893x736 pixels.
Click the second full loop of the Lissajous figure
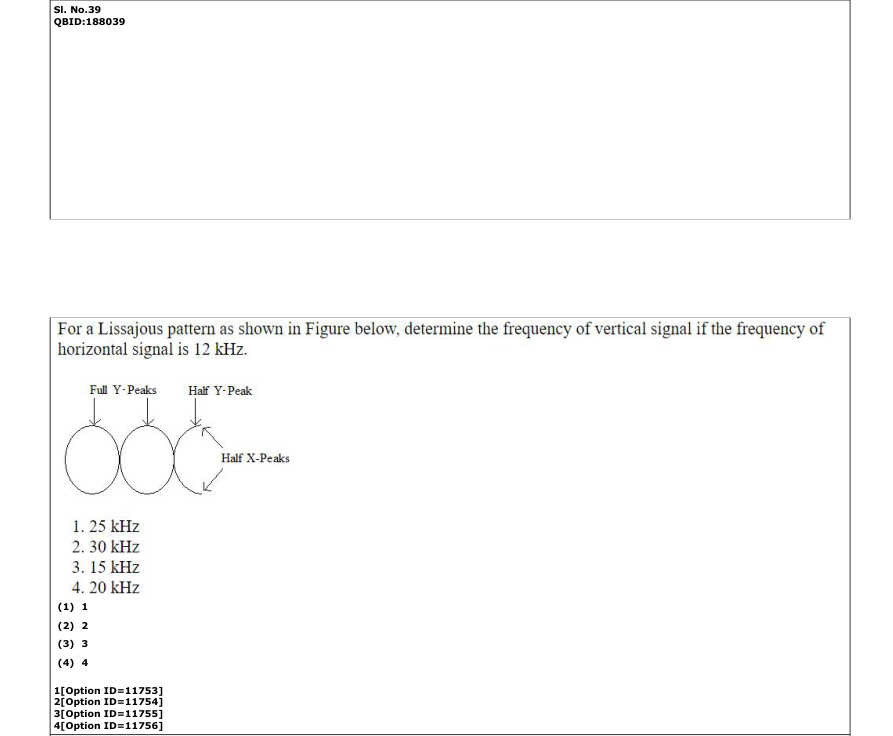tap(147, 459)
